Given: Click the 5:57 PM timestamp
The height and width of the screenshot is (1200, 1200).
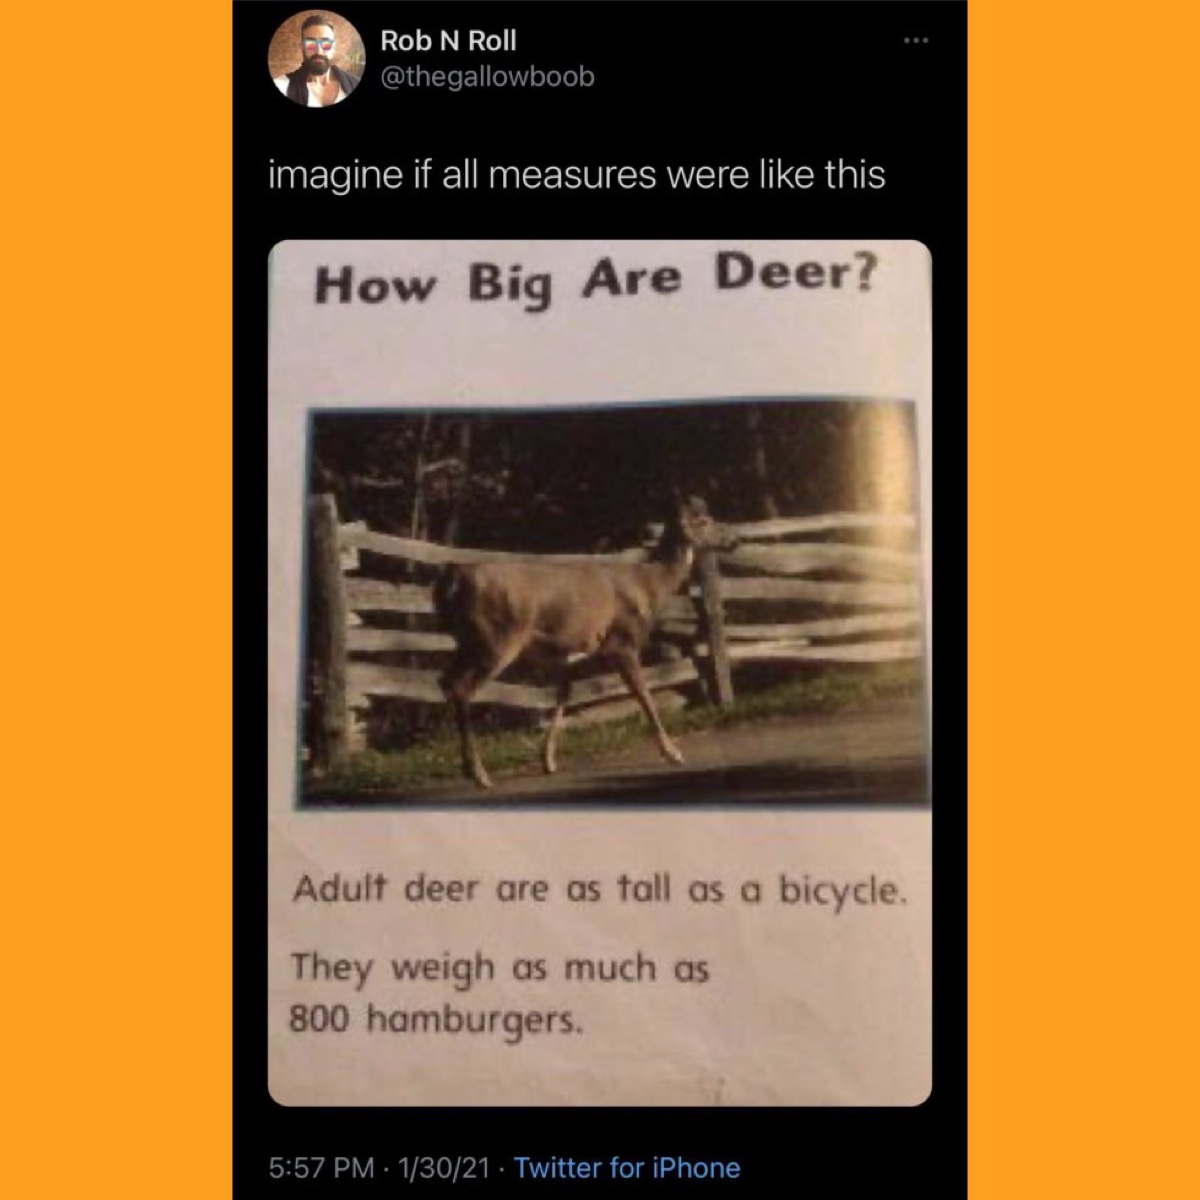Looking at the screenshot, I should (x=321, y=1168).
